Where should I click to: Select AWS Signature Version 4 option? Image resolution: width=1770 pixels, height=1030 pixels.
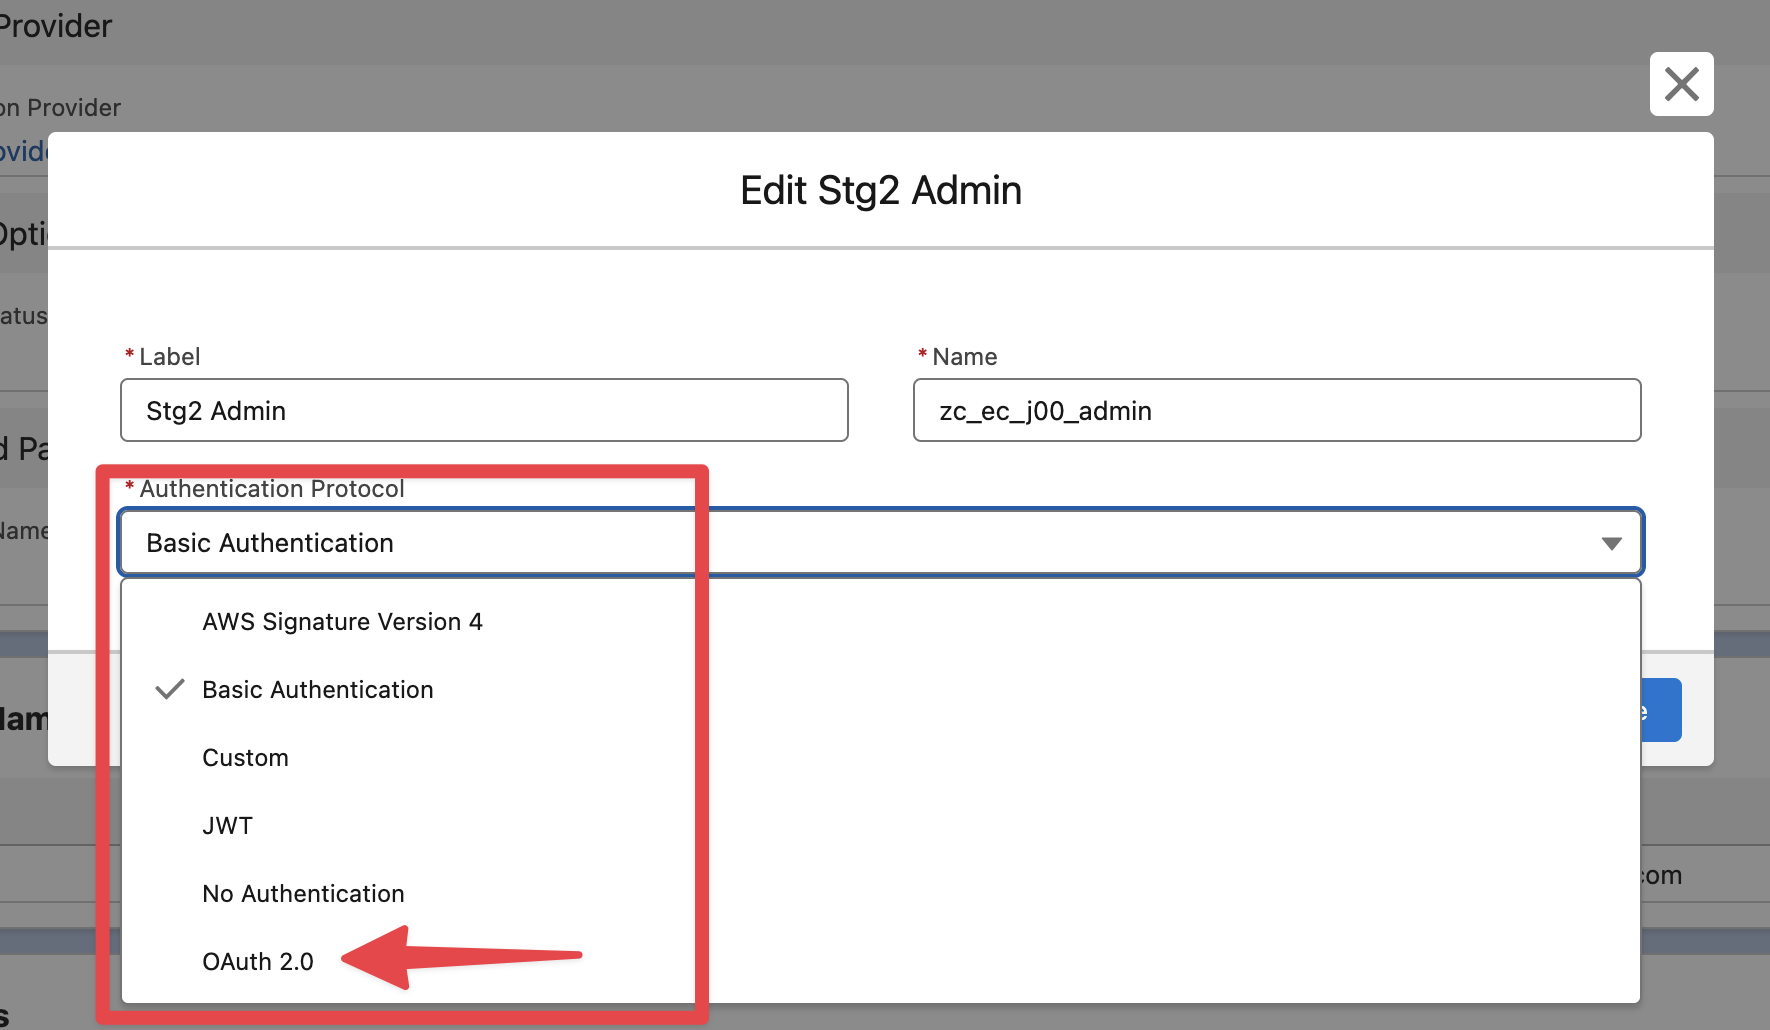click(342, 622)
